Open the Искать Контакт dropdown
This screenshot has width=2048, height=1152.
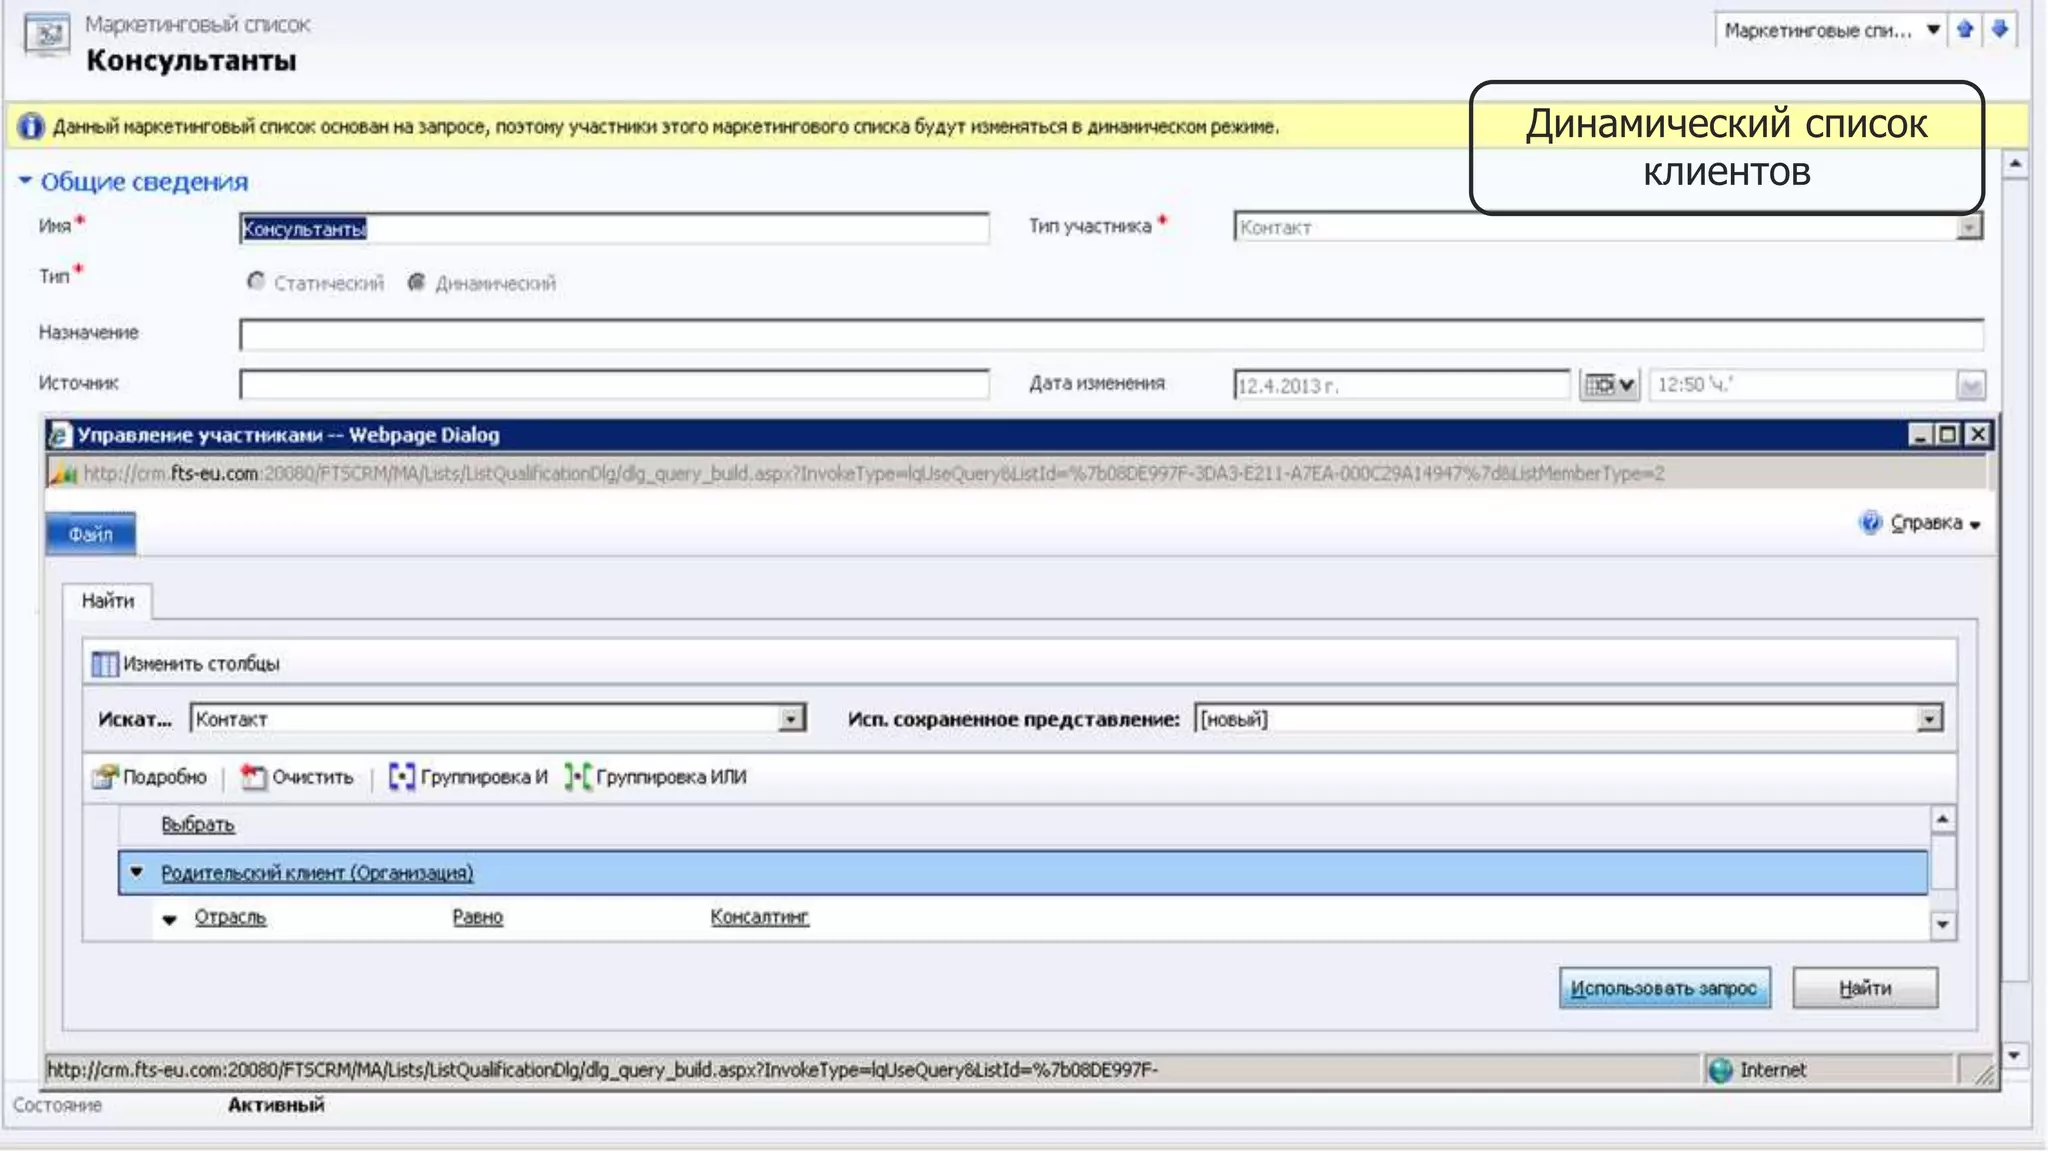click(791, 719)
